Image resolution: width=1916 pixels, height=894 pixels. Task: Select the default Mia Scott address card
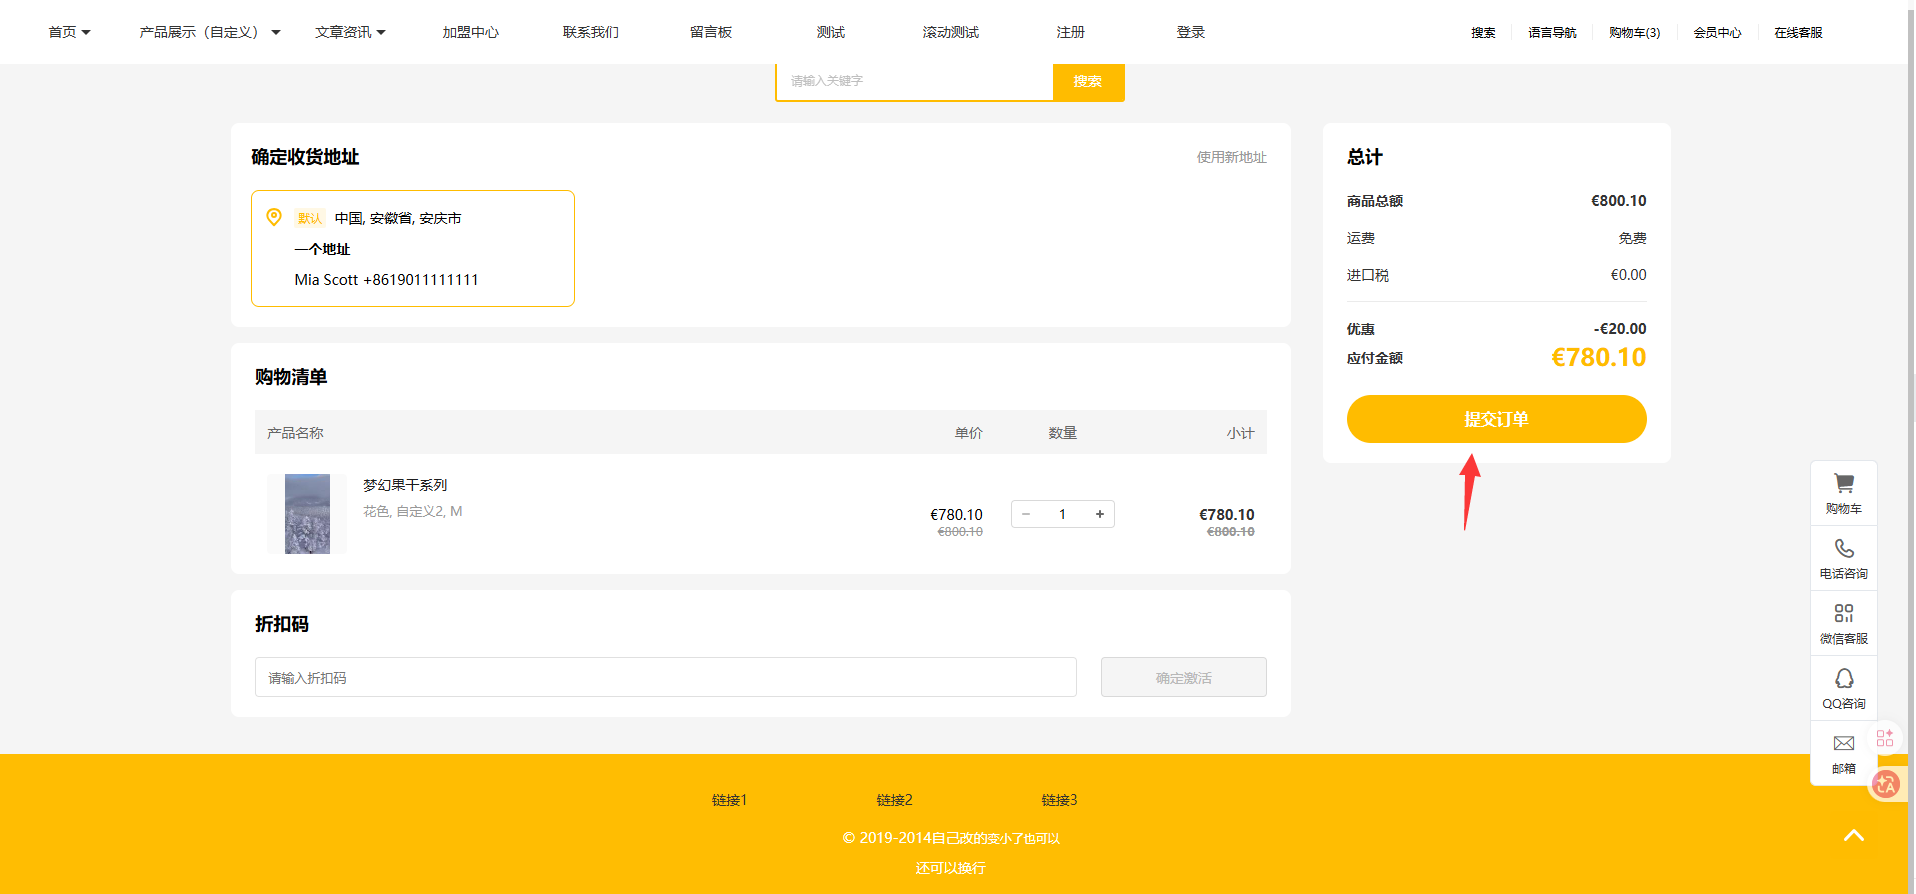[412, 249]
